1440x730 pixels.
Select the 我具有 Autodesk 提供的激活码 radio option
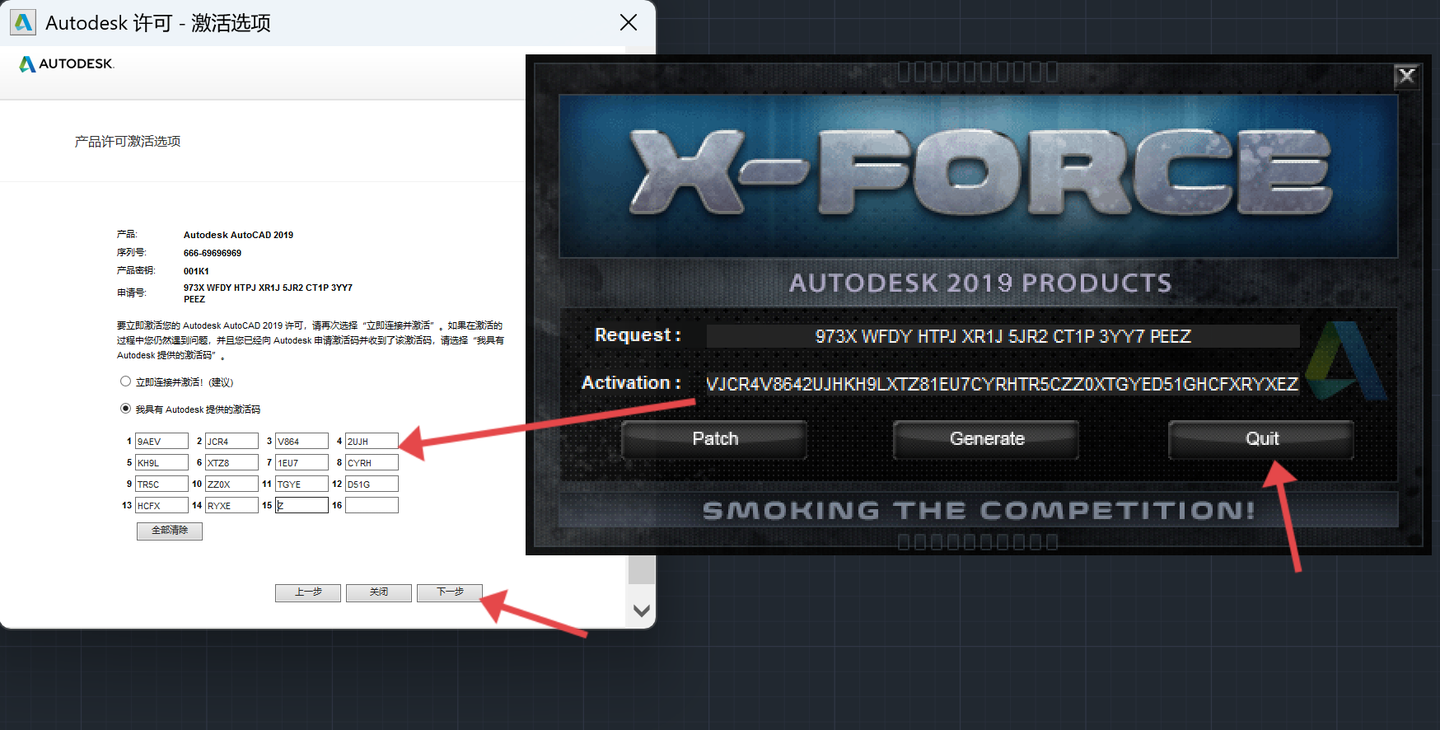(125, 408)
